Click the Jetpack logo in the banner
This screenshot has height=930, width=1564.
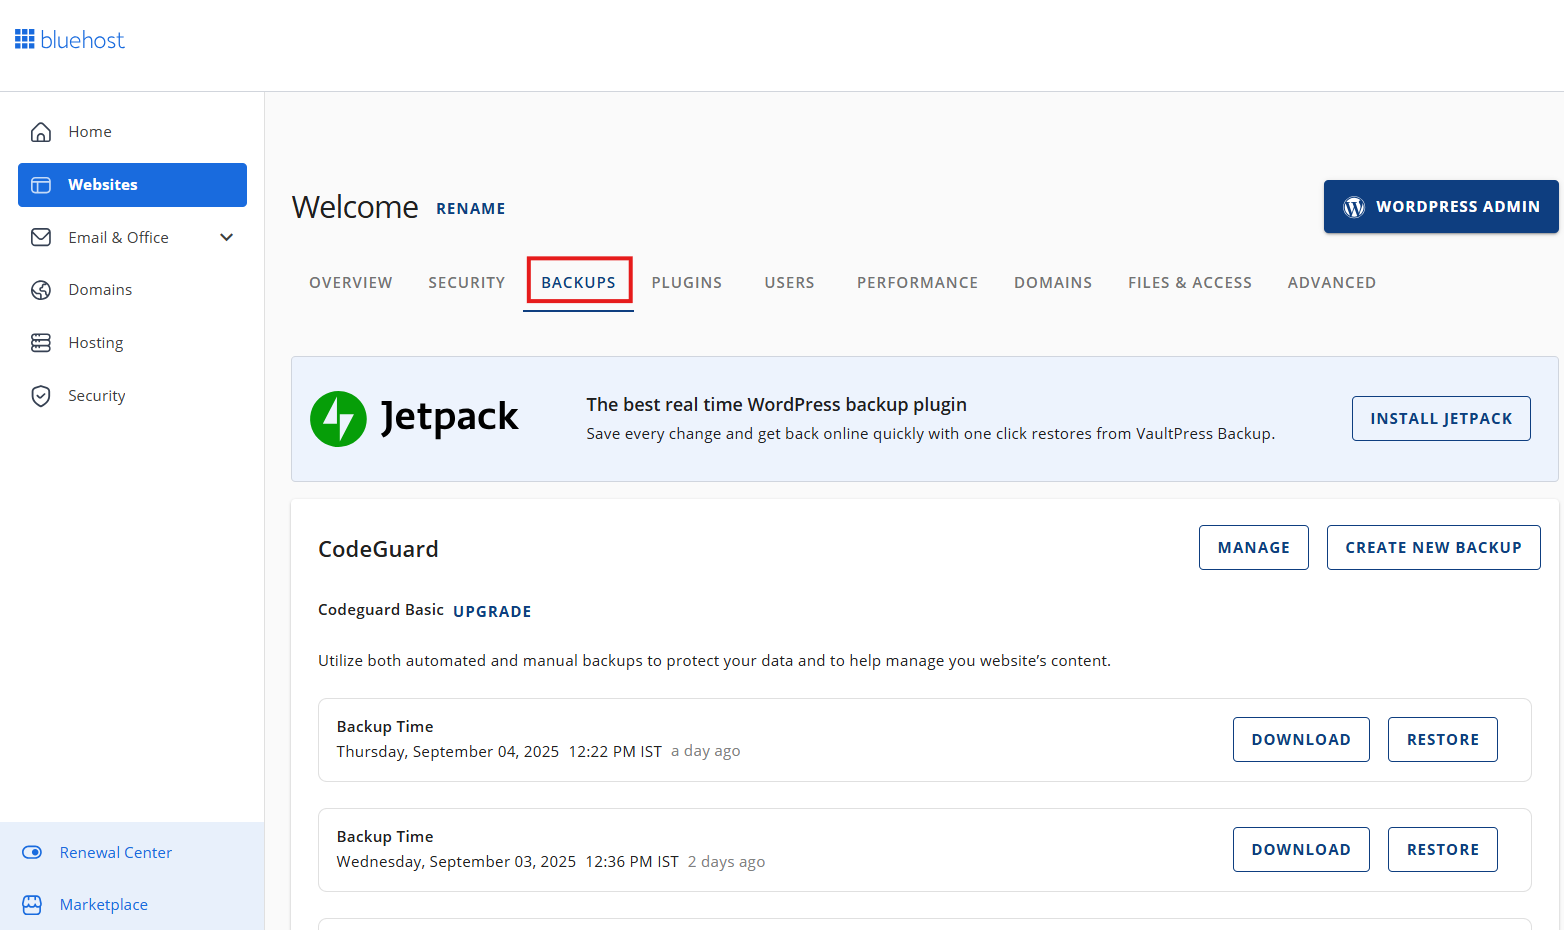pos(338,418)
